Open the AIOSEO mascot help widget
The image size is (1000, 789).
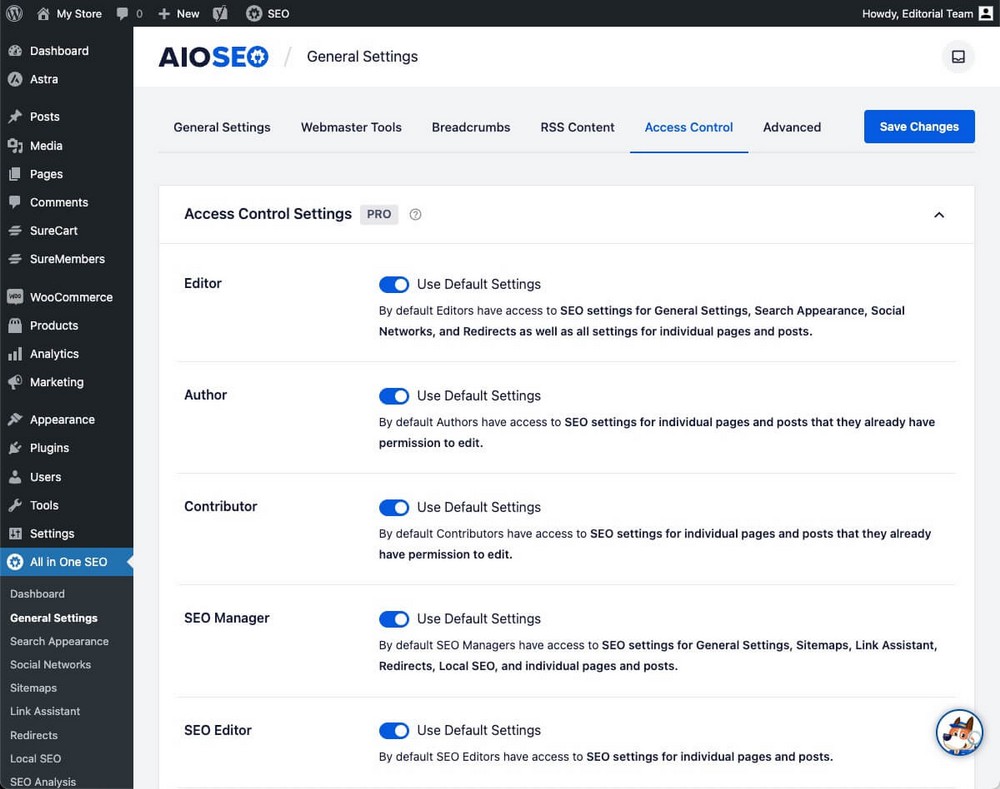[x=959, y=733]
